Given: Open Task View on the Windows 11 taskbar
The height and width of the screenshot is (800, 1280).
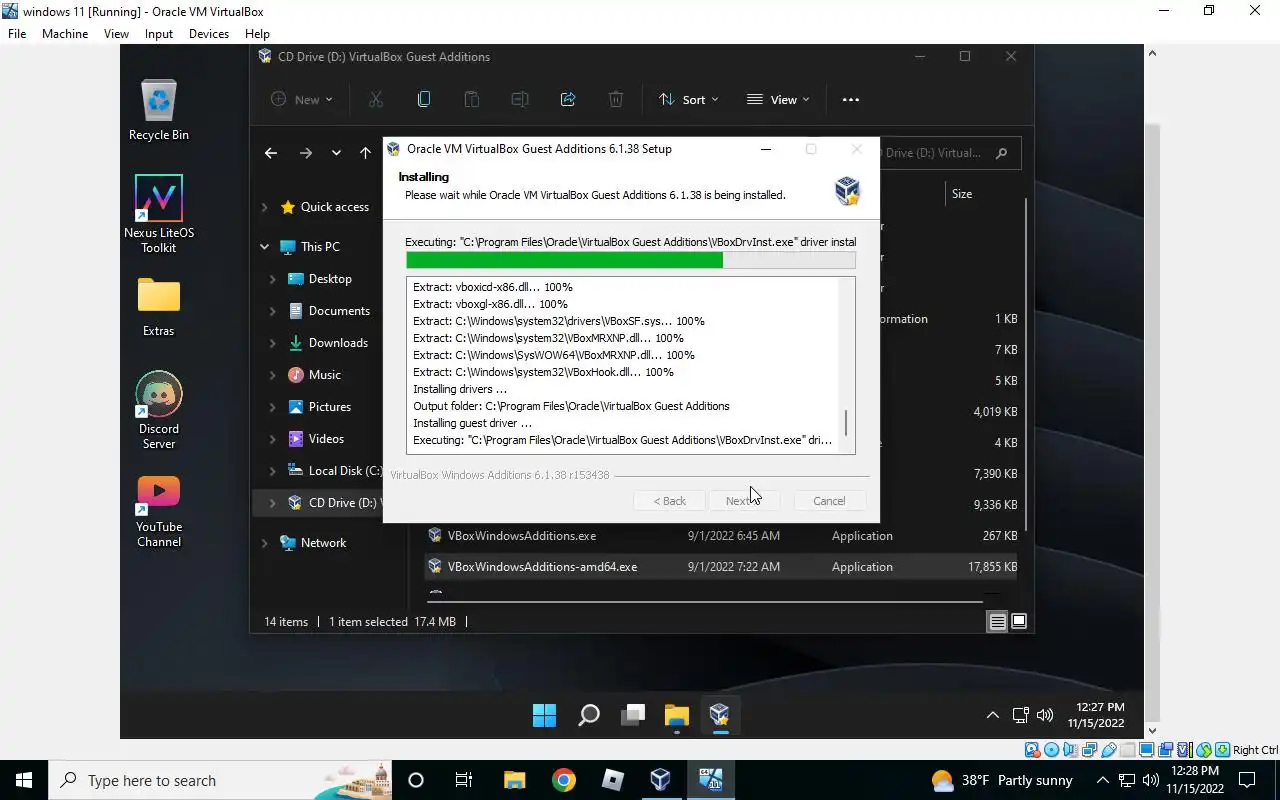Looking at the screenshot, I should click(x=633, y=715).
